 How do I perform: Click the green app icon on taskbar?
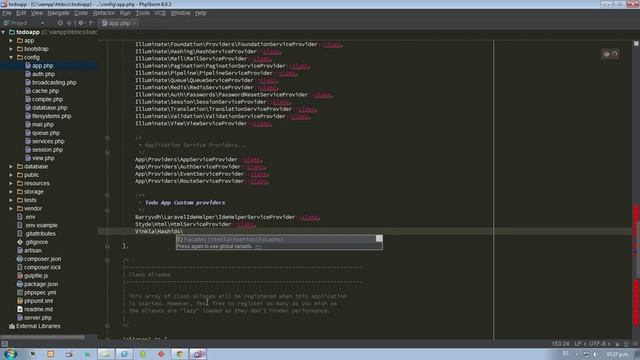click(142, 354)
